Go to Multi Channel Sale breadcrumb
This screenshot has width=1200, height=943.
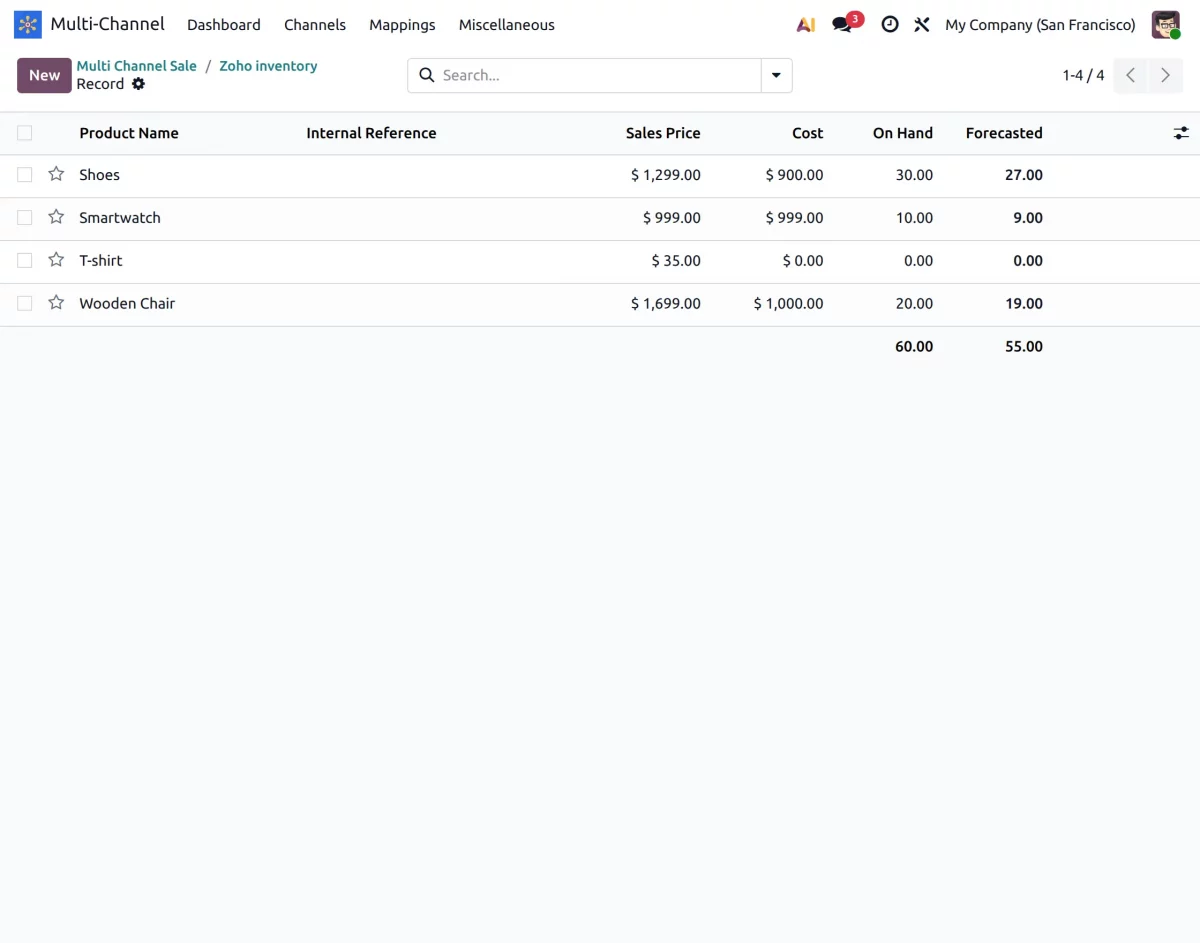click(137, 66)
